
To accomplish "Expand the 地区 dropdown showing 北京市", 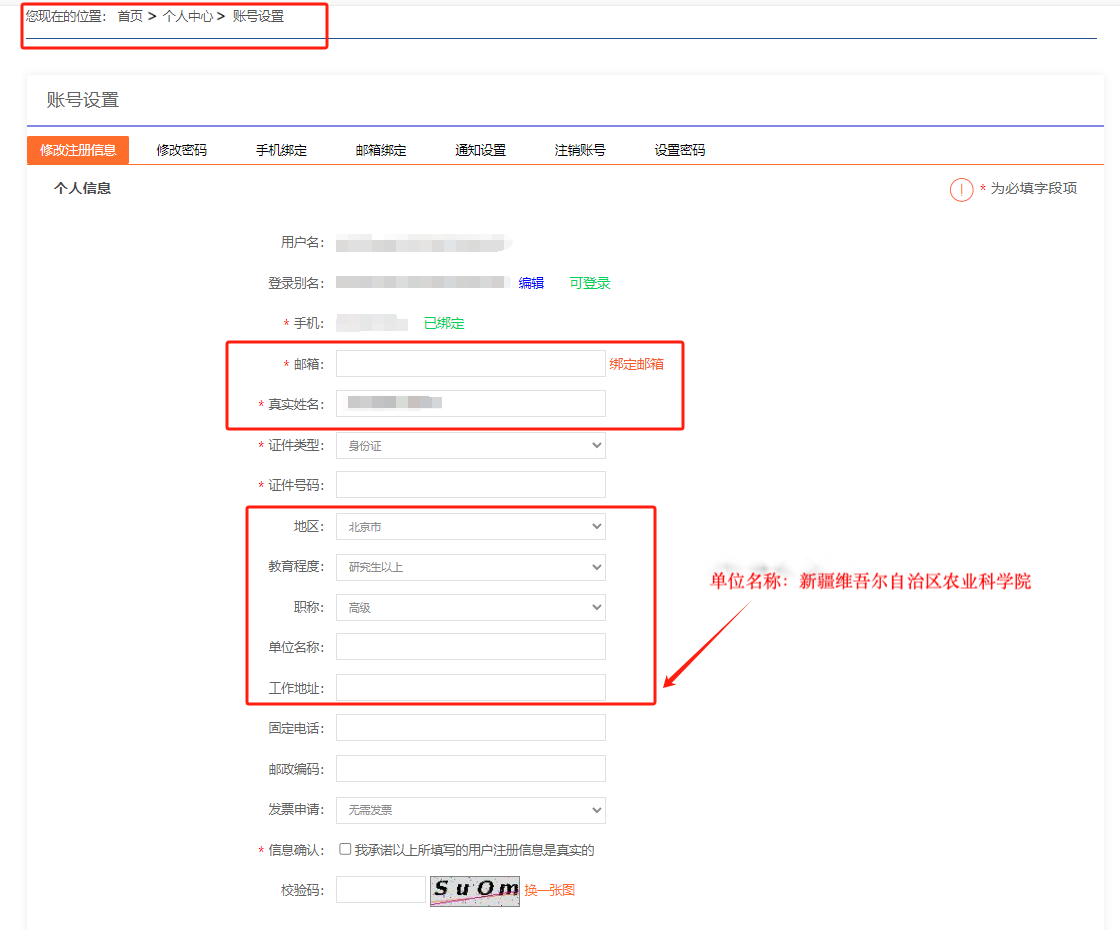I will [x=470, y=527].
